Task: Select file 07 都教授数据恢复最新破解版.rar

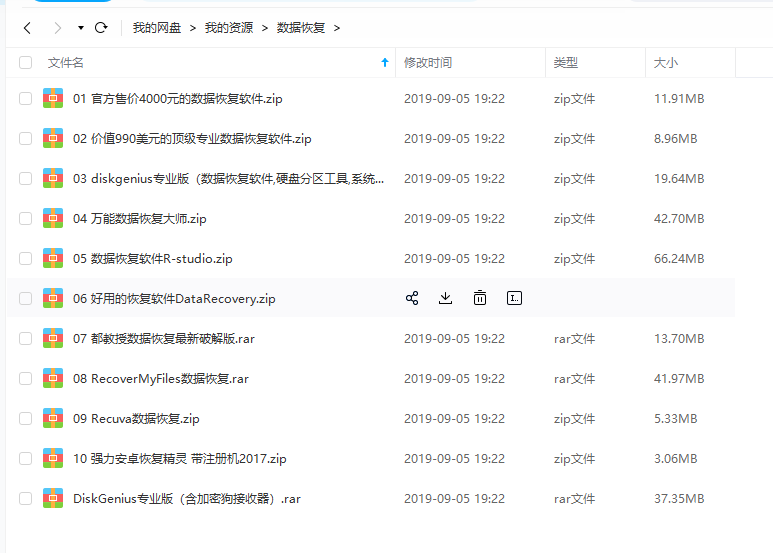Action: (x=164, y=339)
